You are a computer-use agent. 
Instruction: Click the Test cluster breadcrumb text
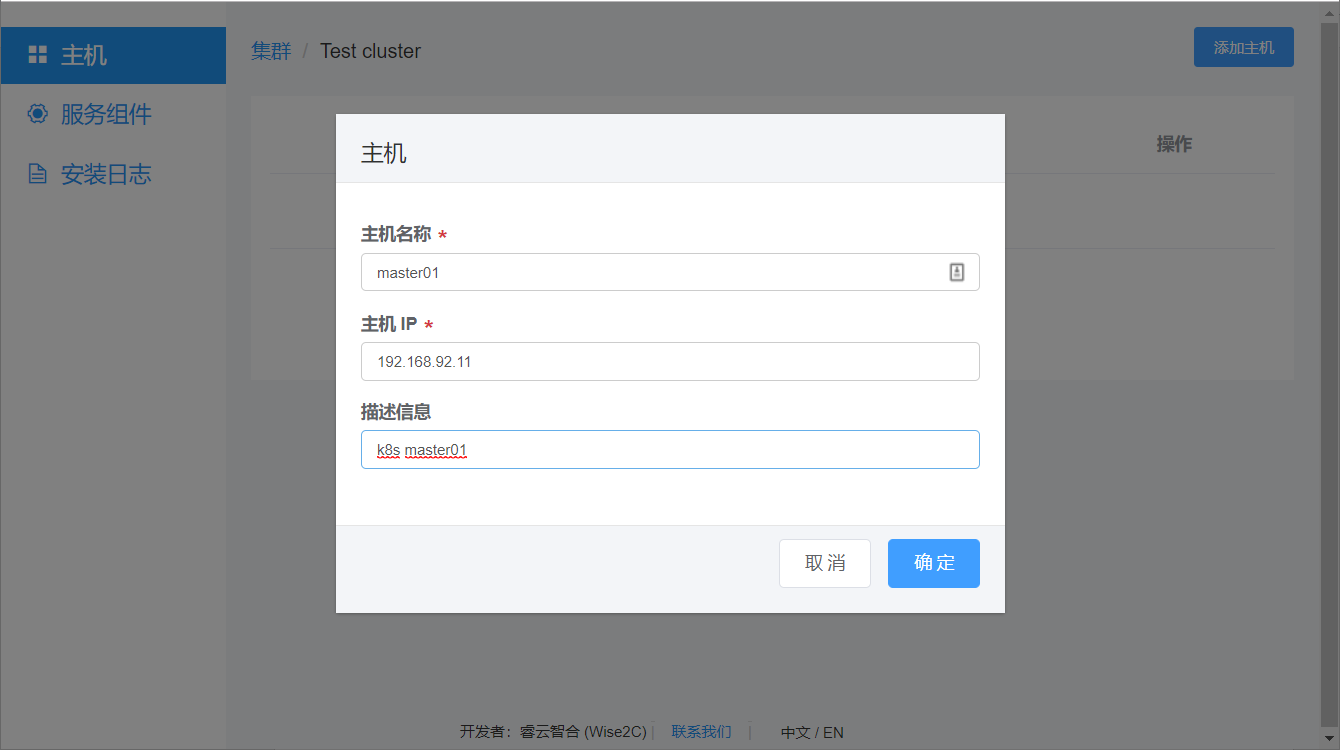[x=370, y=51]
